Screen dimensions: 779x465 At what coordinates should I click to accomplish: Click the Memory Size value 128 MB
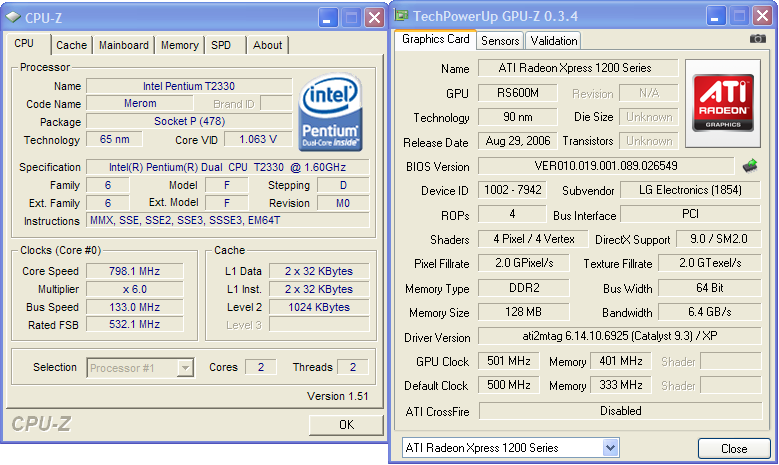pyautogui.click(x=524, y=312)
